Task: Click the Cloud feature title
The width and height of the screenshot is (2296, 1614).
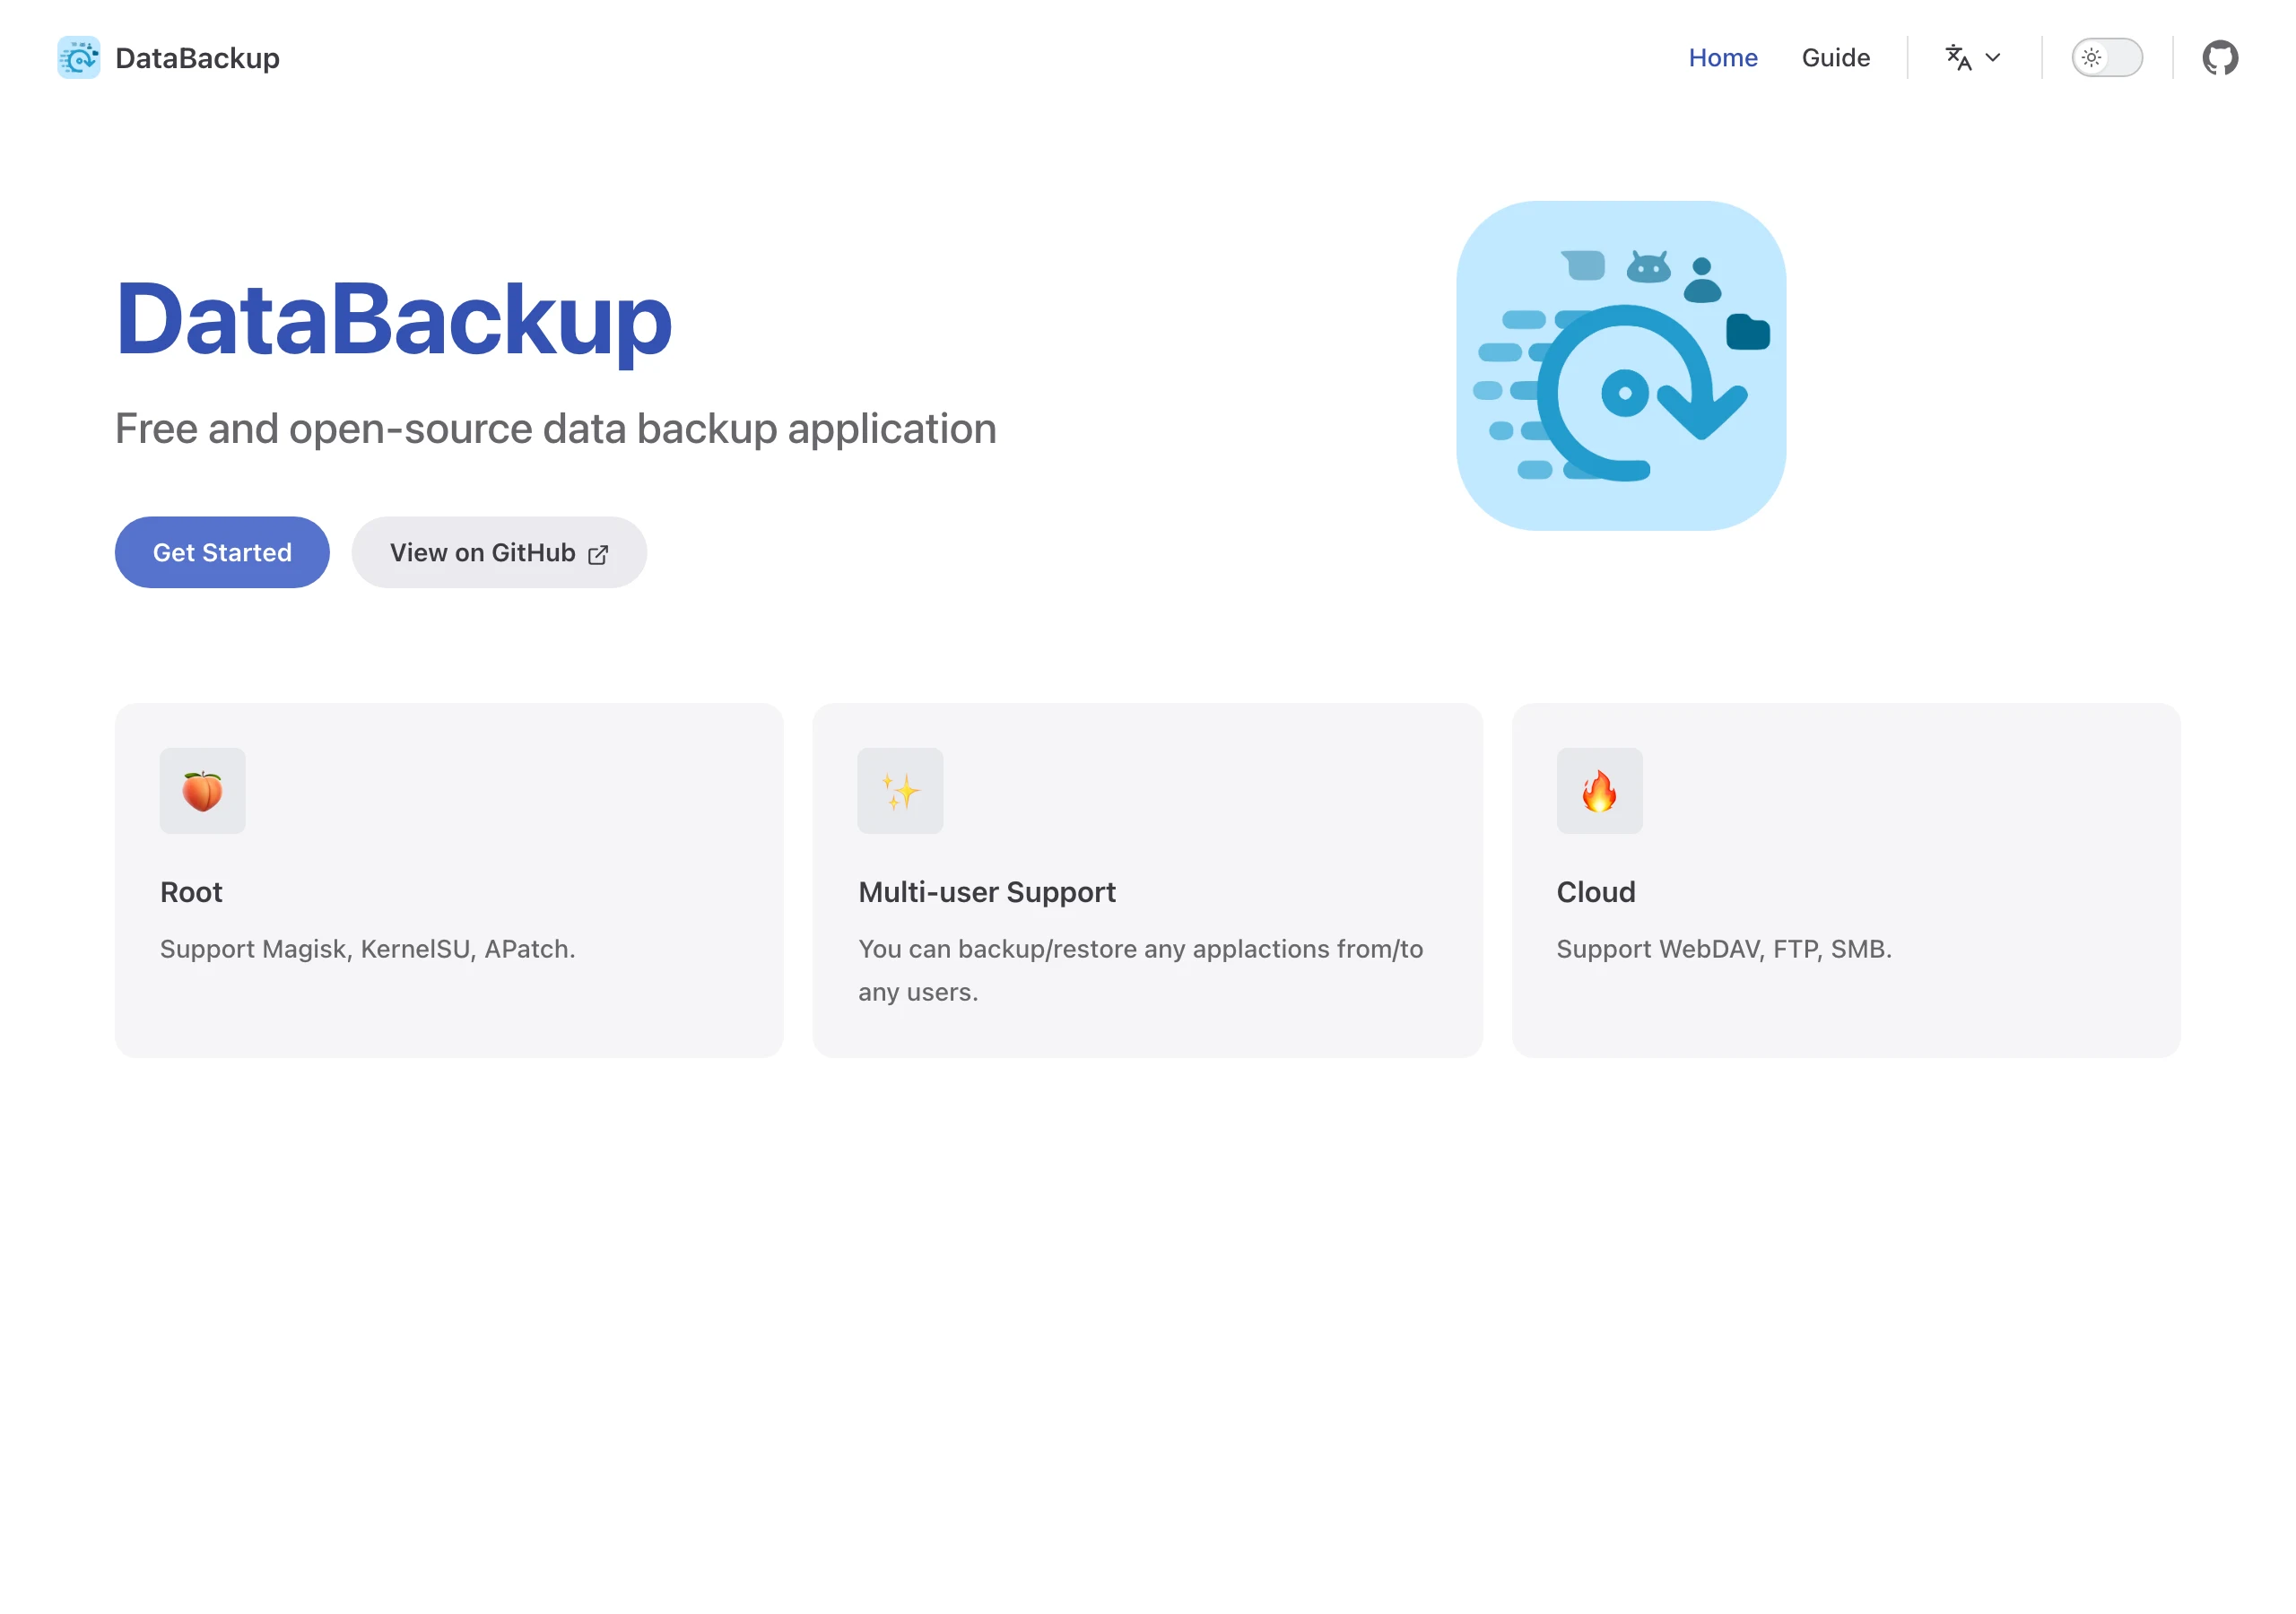Action: pos(1596,891)
